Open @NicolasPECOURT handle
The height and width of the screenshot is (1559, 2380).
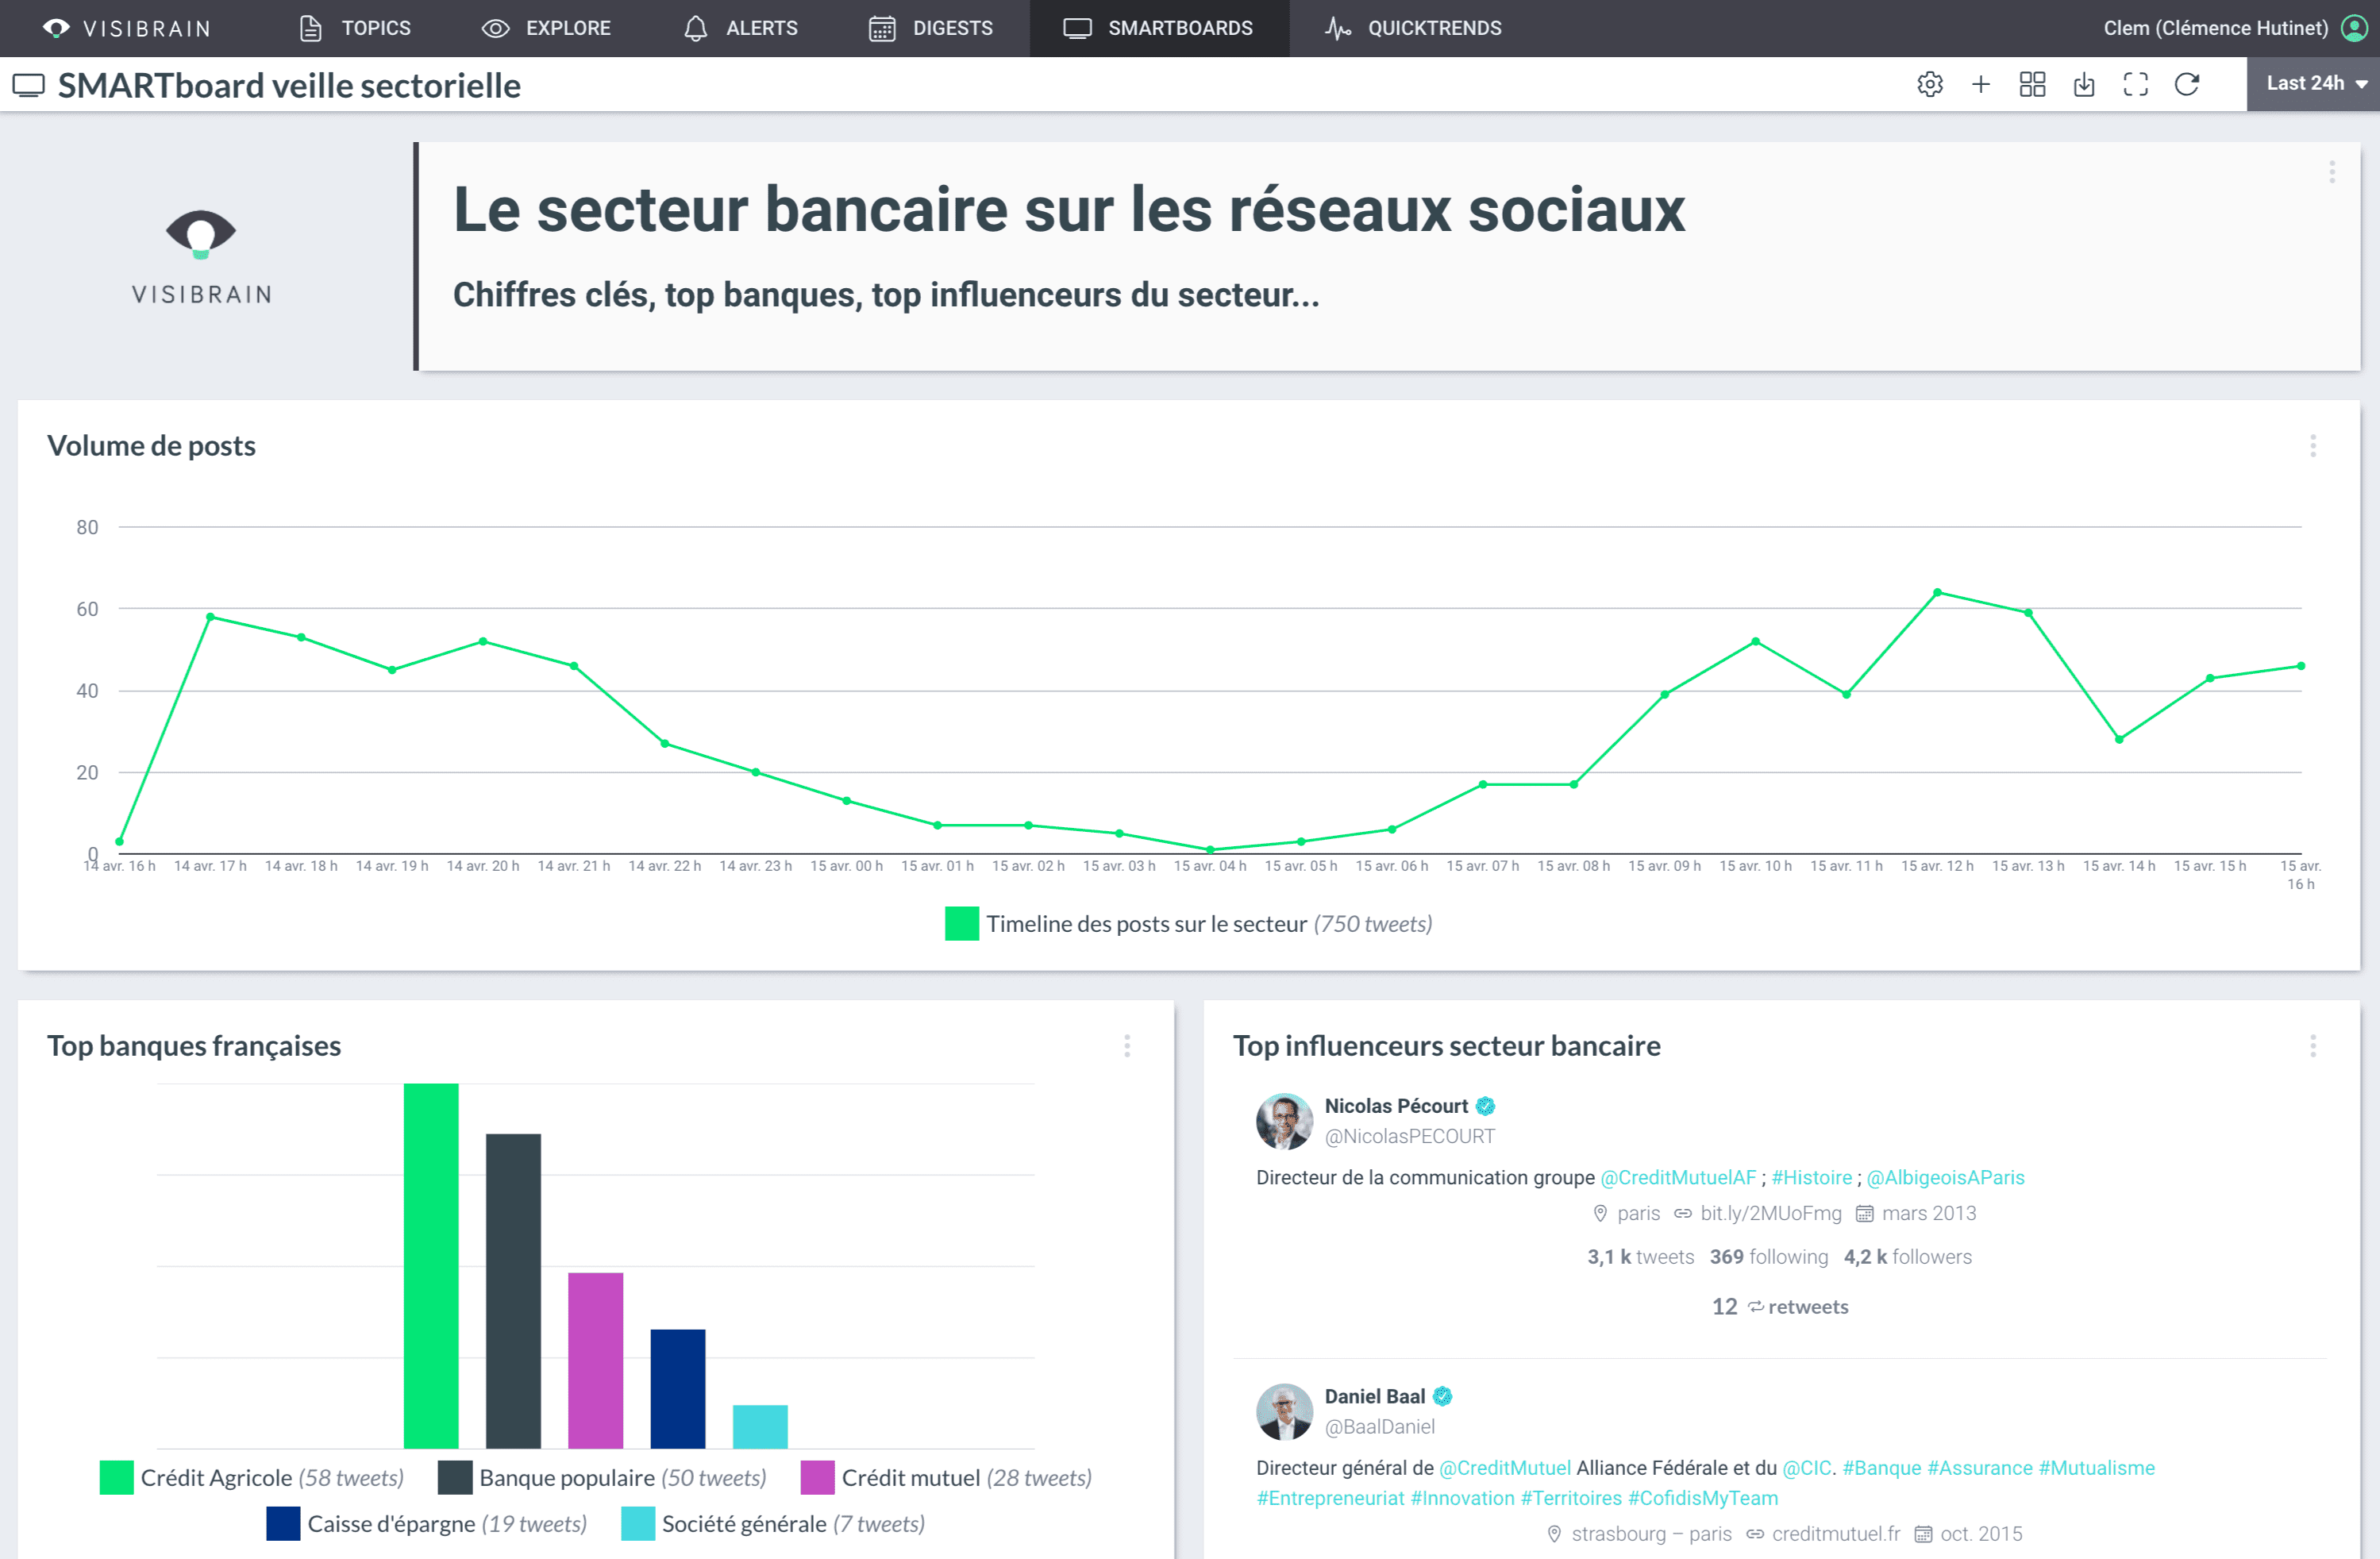pyautogui.click(x=1409, y=1136)
